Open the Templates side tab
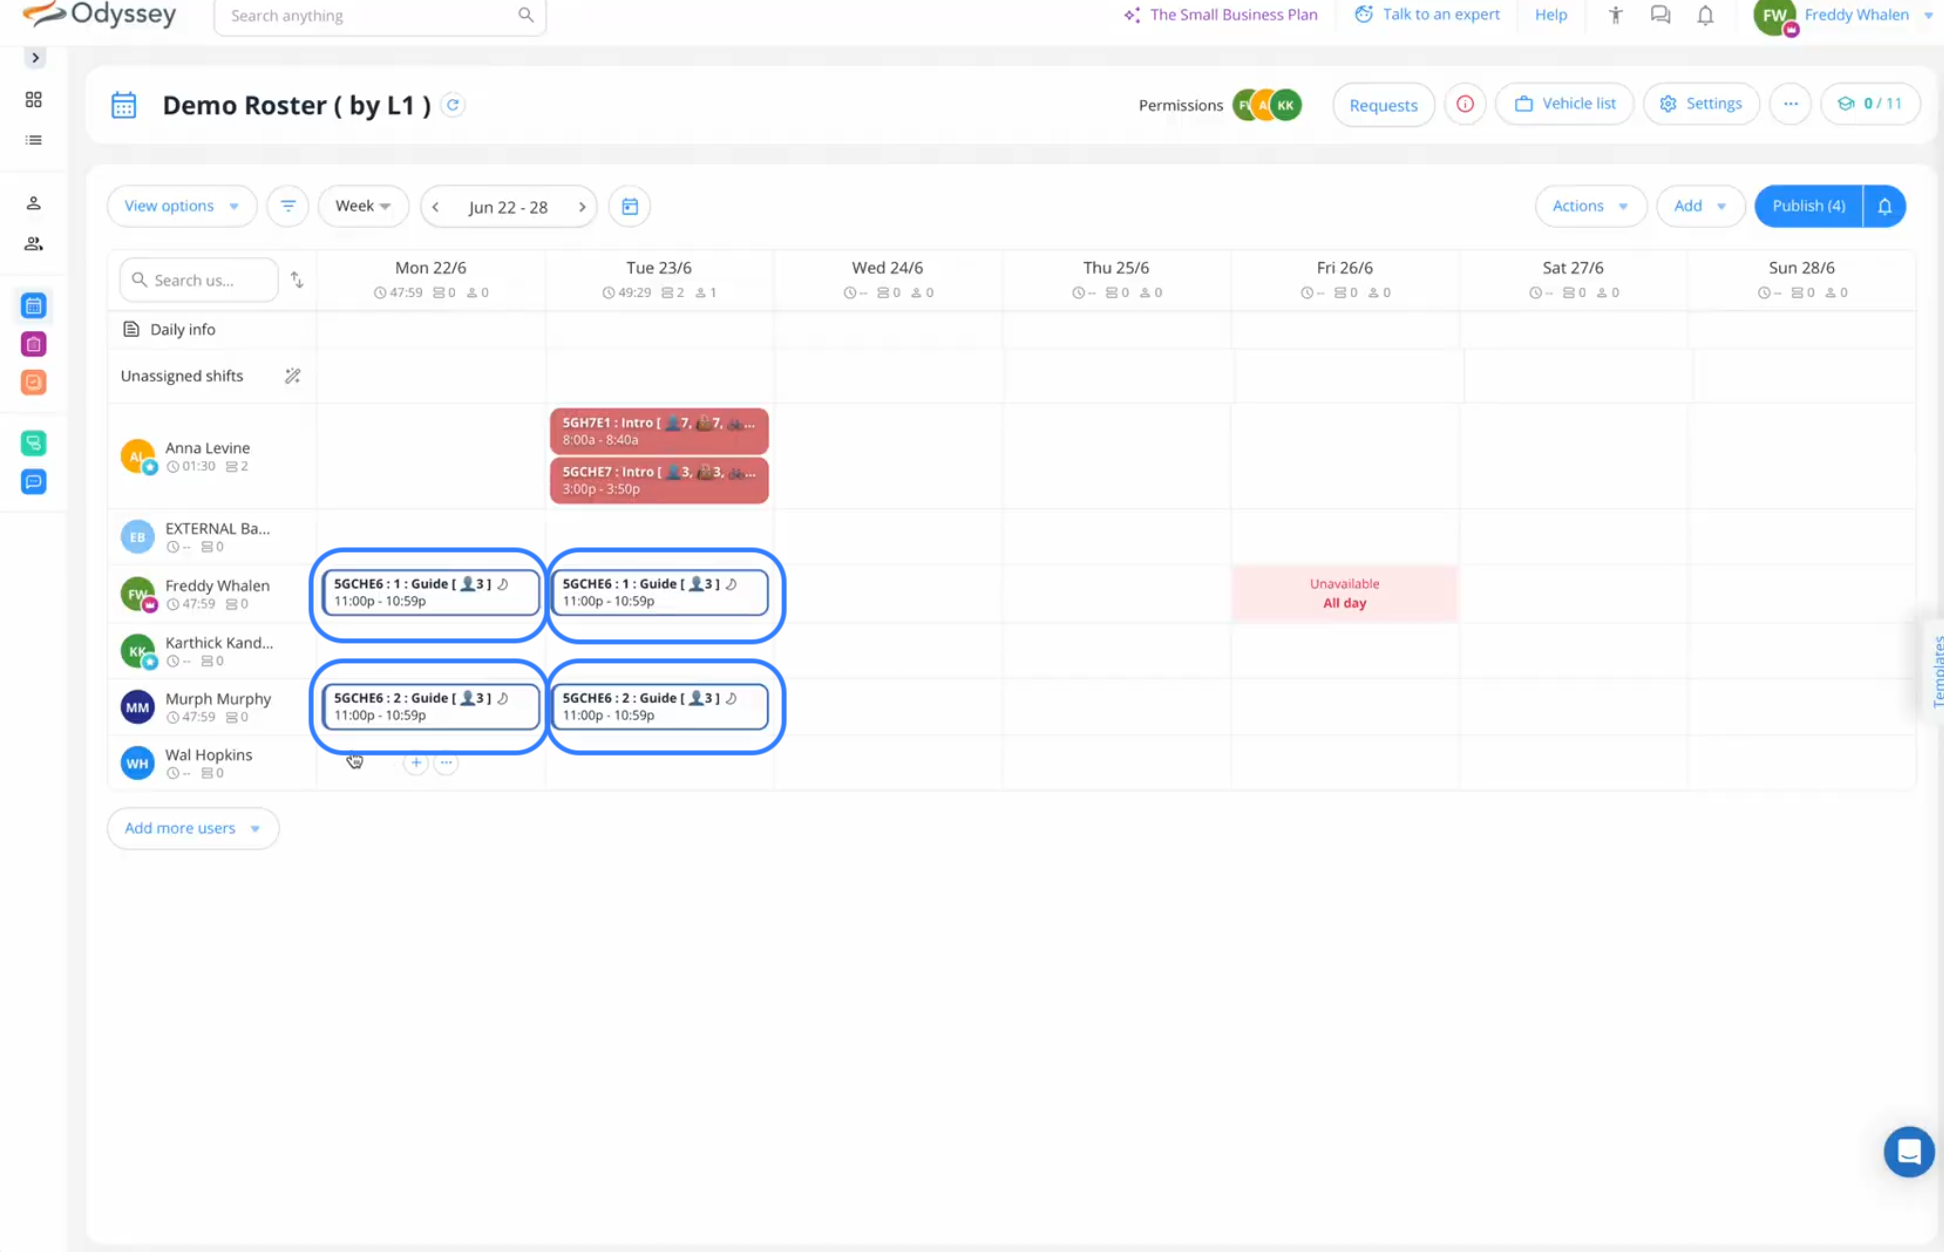The width and height of the screenshot is (1944, 1252). 1936,670
